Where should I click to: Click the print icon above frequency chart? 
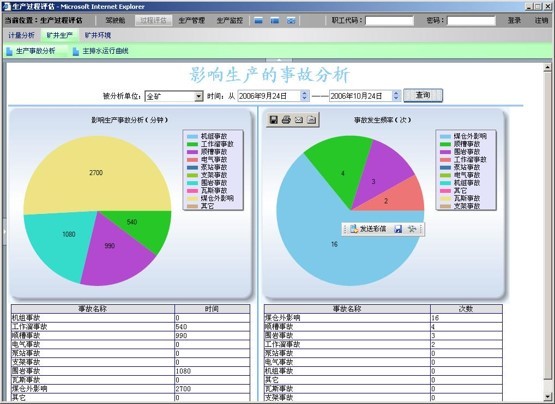286,120
